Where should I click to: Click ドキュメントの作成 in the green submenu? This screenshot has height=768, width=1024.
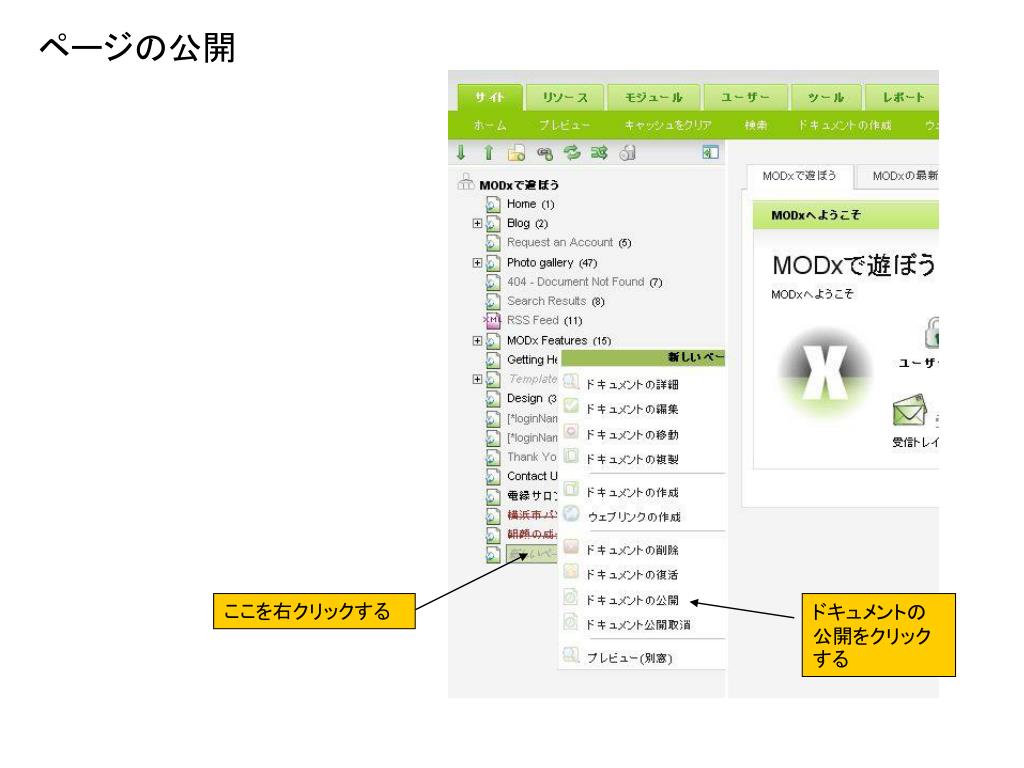(844, 125)
